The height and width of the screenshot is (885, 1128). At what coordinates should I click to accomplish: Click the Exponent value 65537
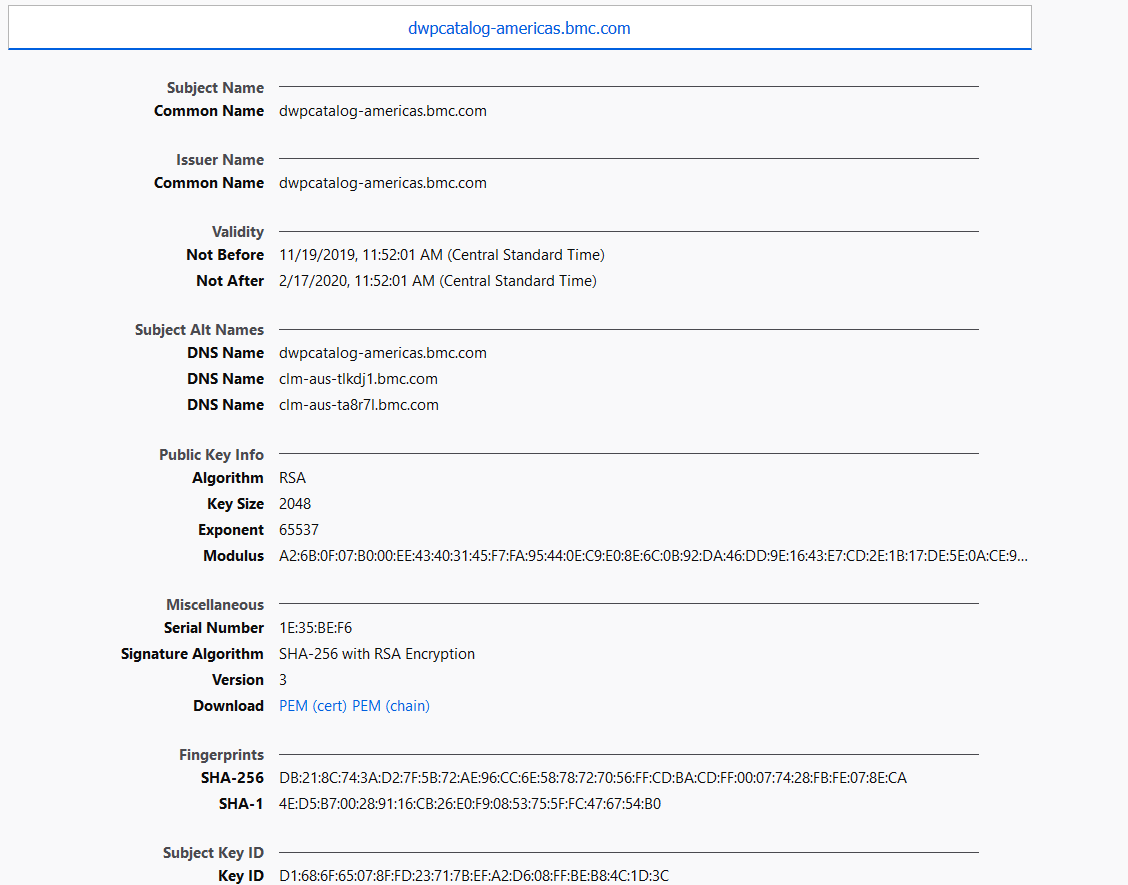299,530
